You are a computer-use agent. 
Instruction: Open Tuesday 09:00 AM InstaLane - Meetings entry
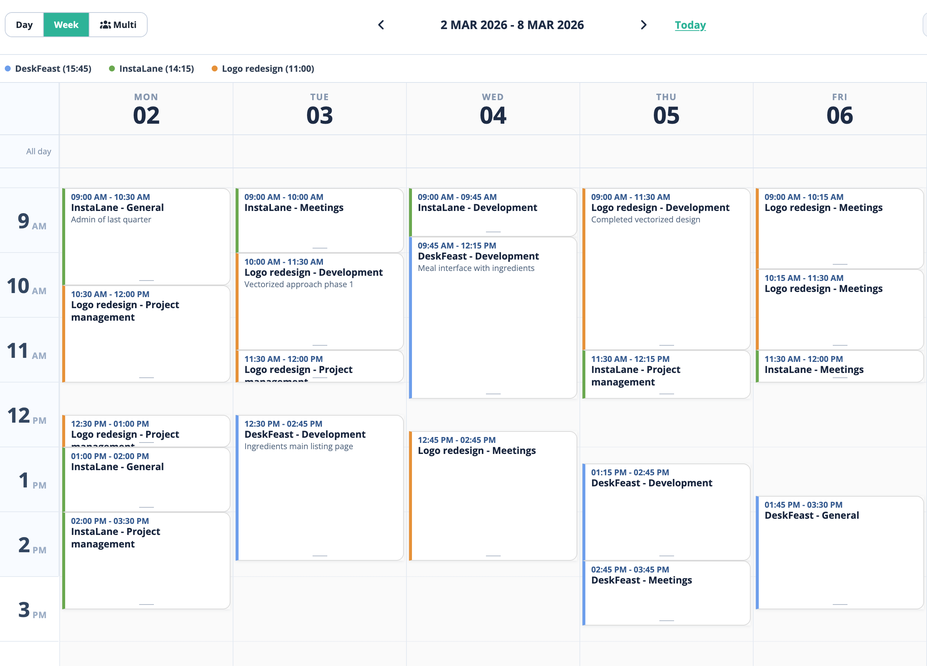tap(319, 220)
